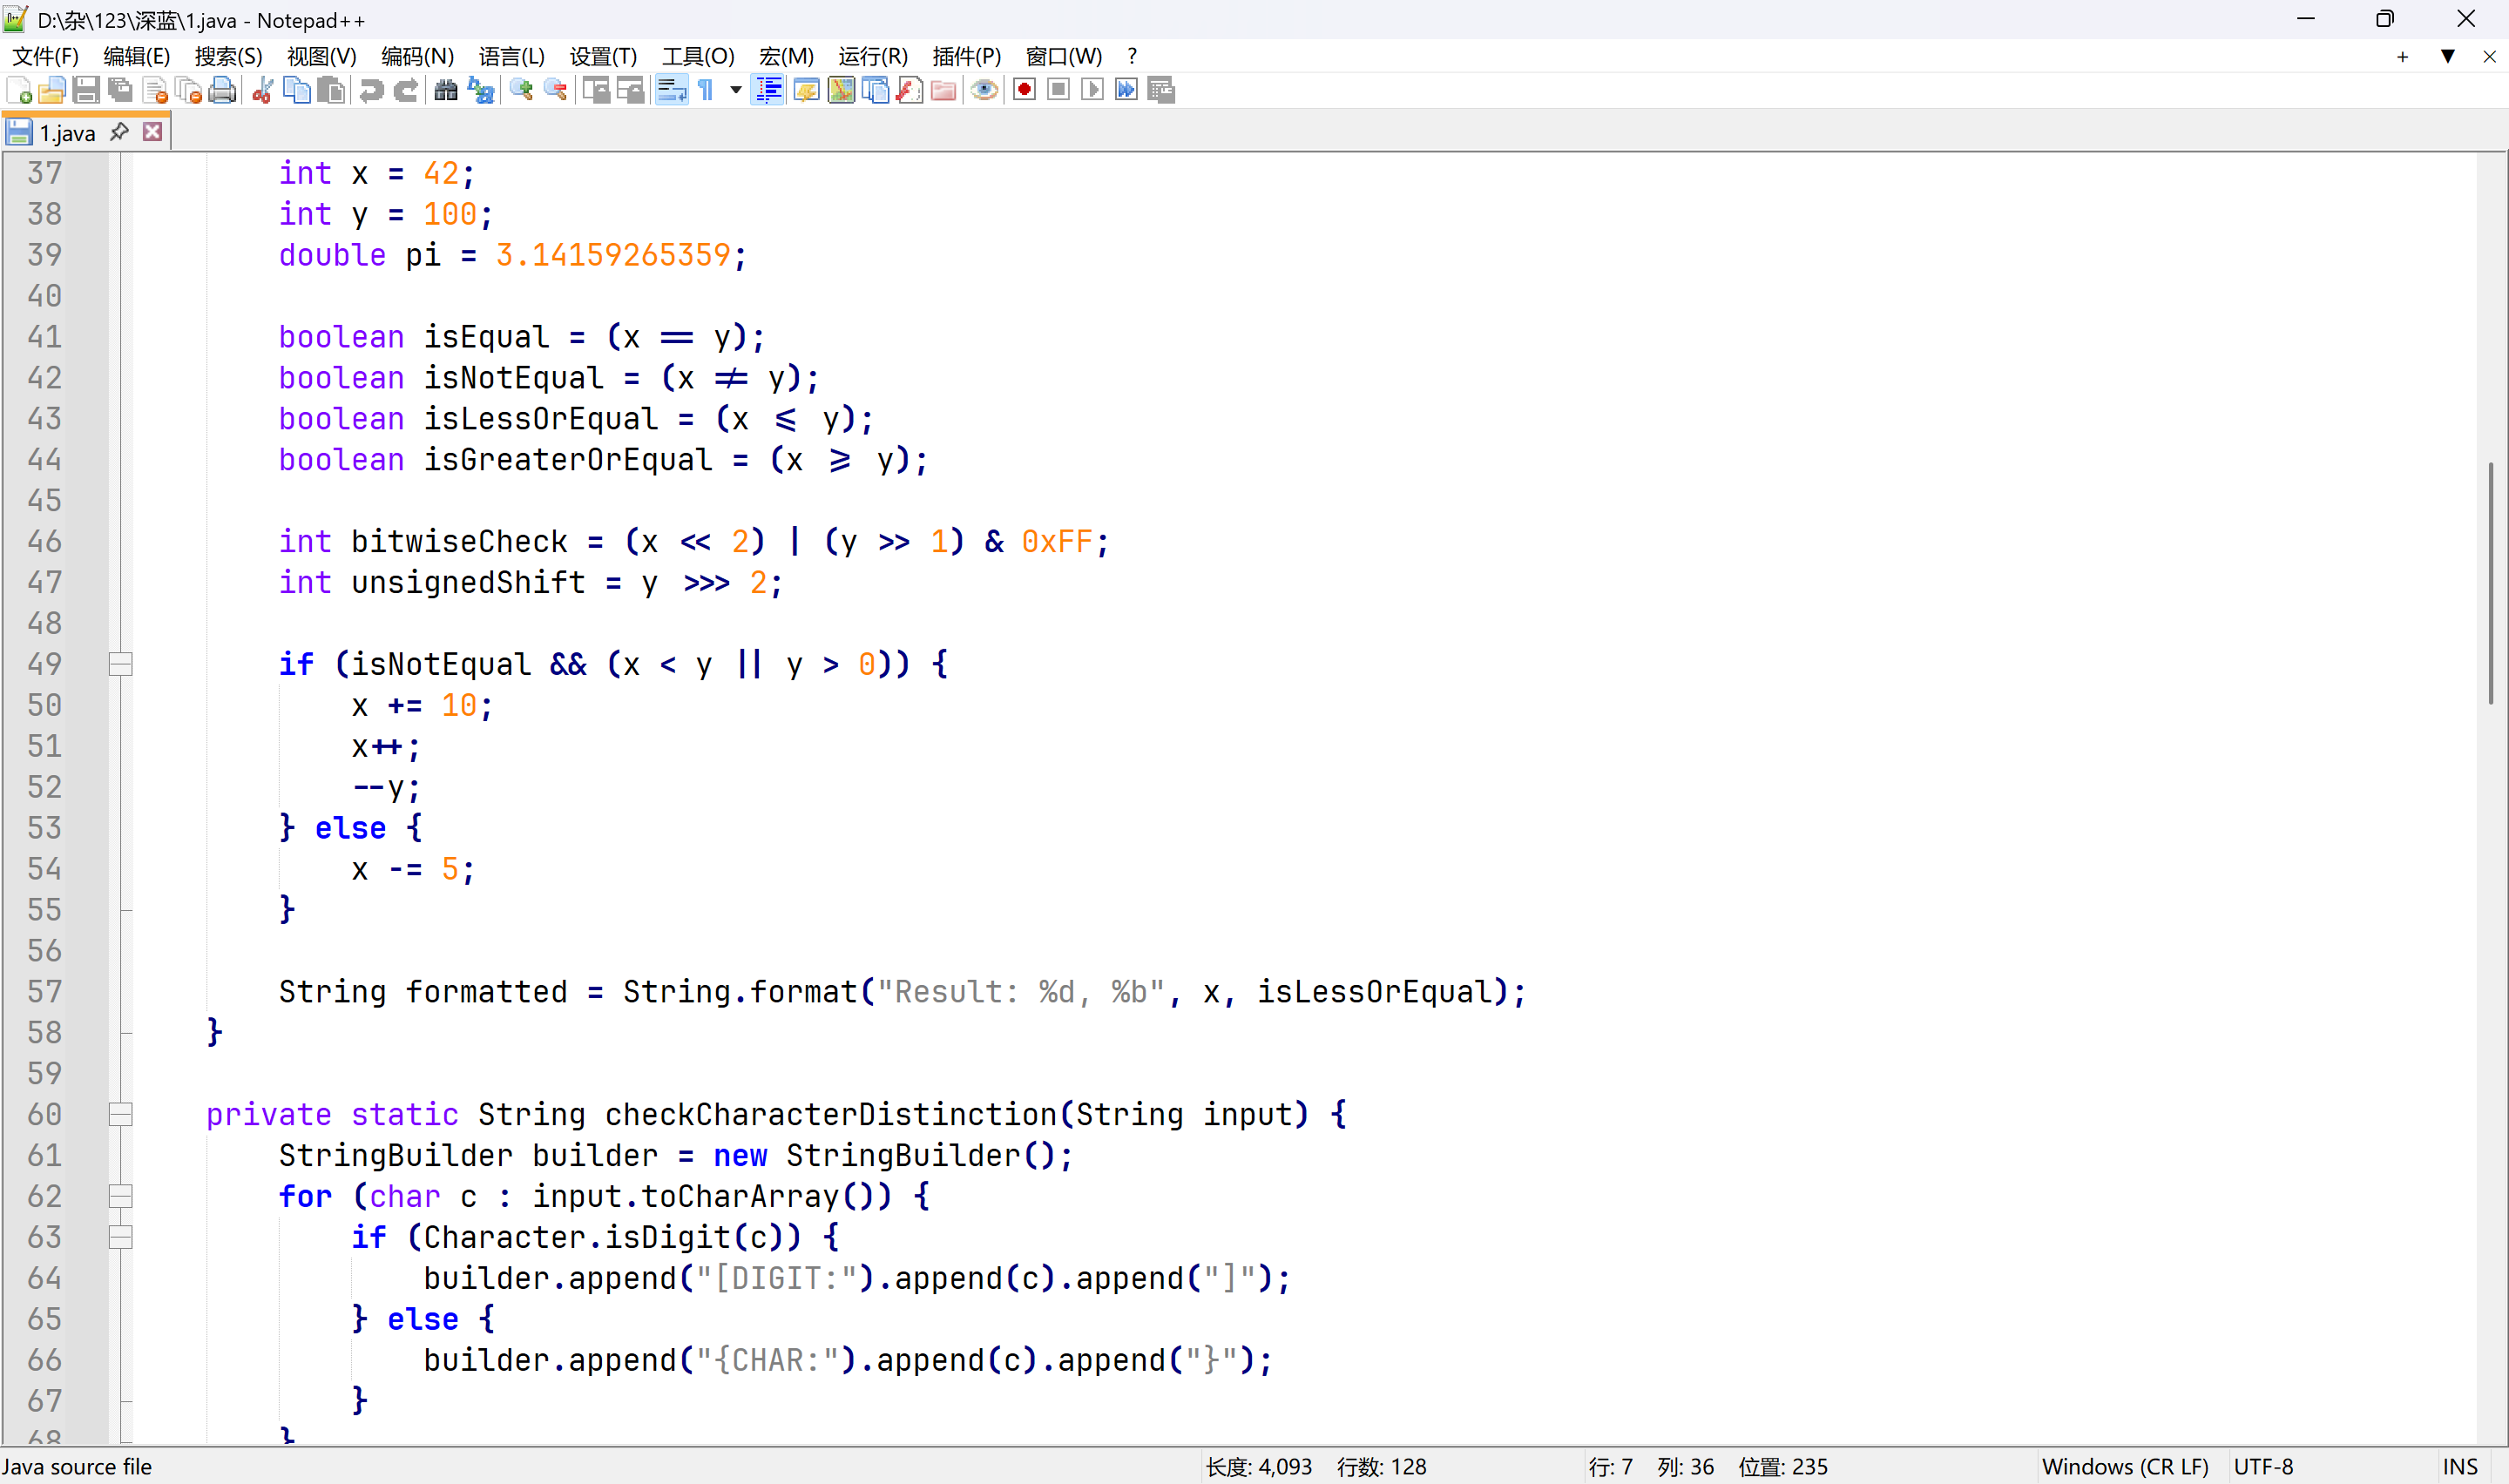Toggle synchronize vertical scrolling icon
Screen dimensions: 2509x1484
(x=597, y=91)
